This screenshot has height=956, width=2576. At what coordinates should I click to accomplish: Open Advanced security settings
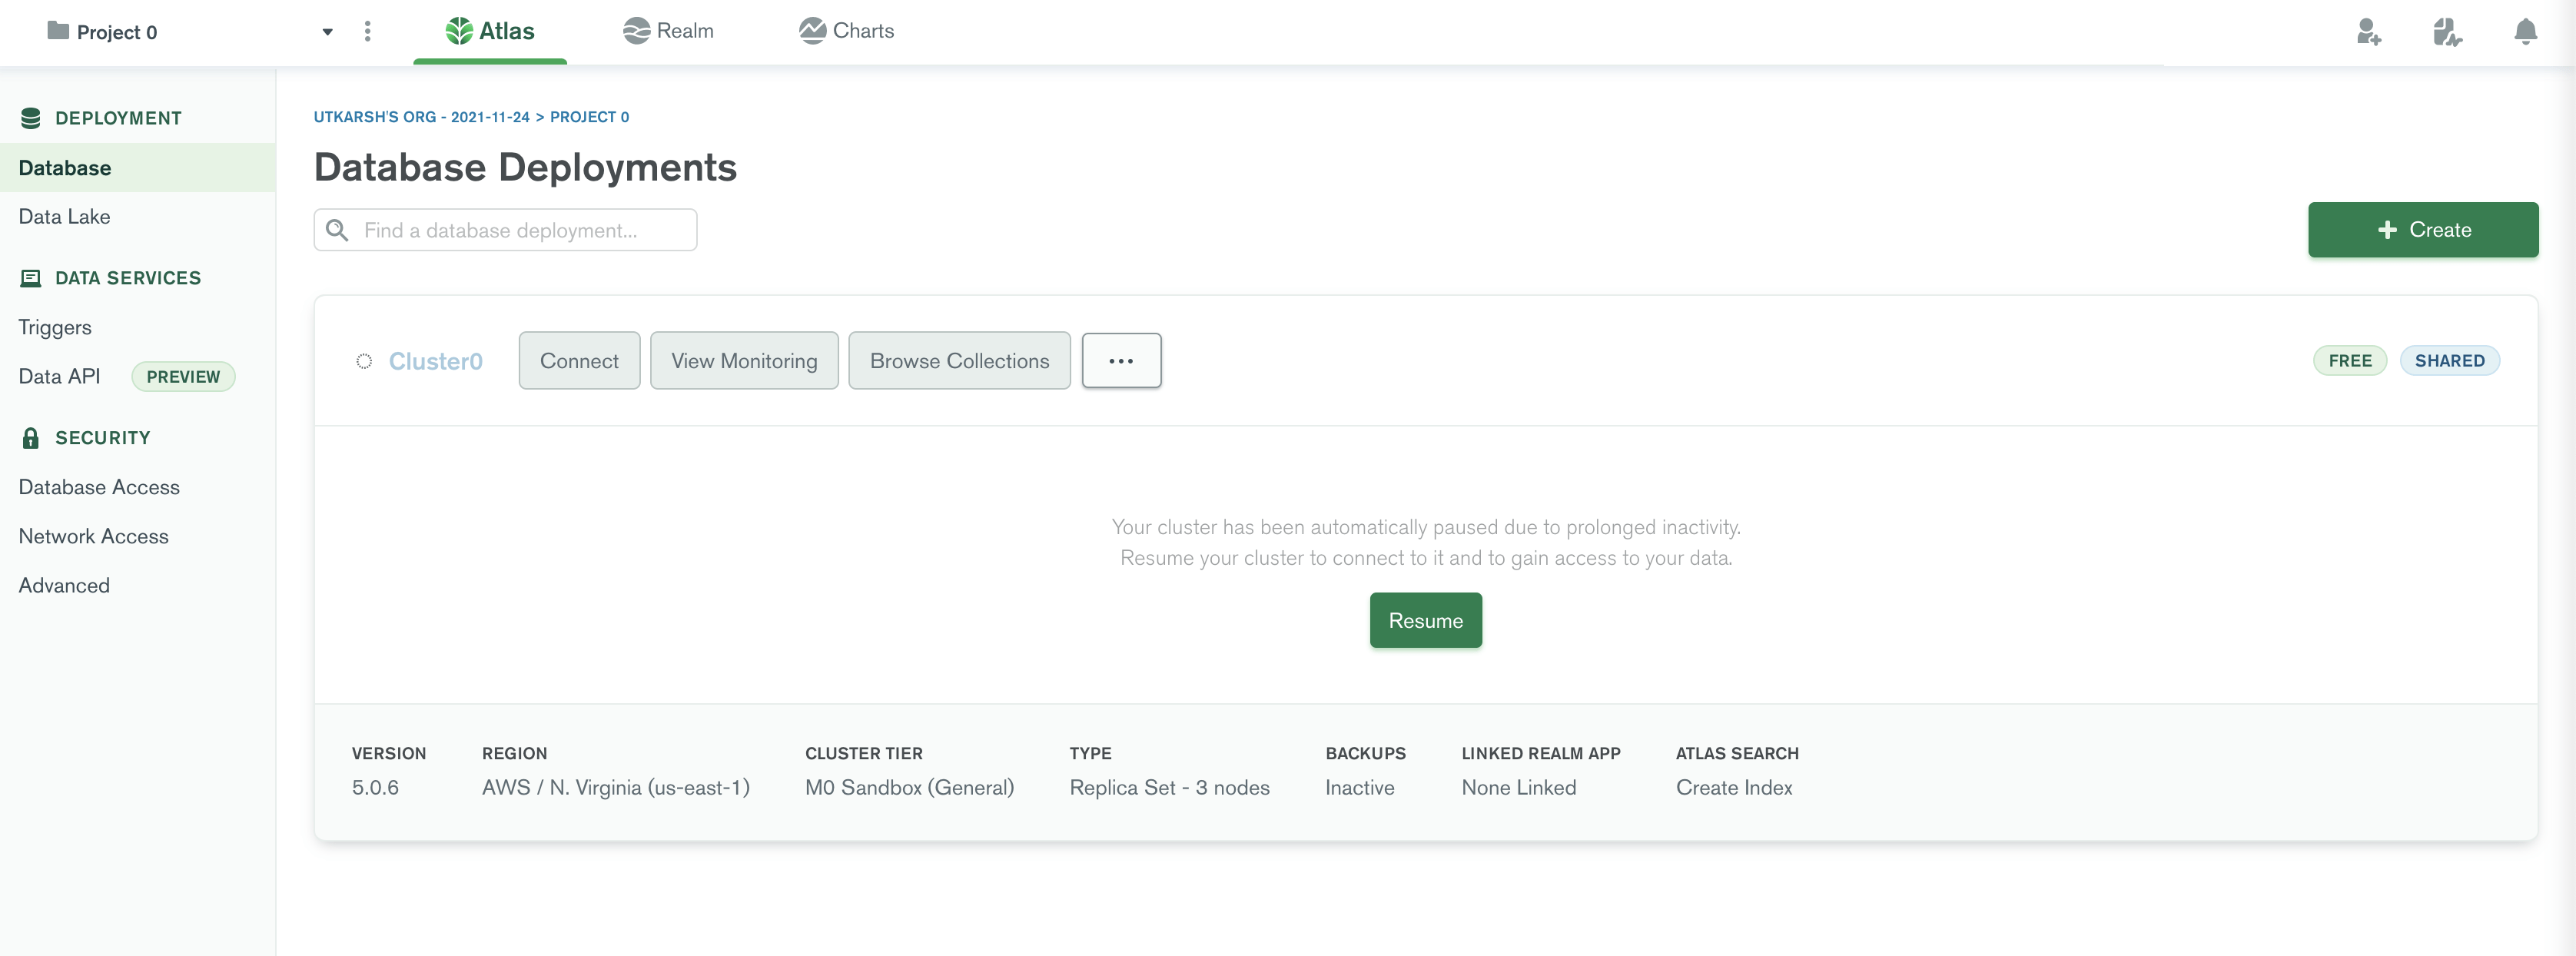[64, 585]
